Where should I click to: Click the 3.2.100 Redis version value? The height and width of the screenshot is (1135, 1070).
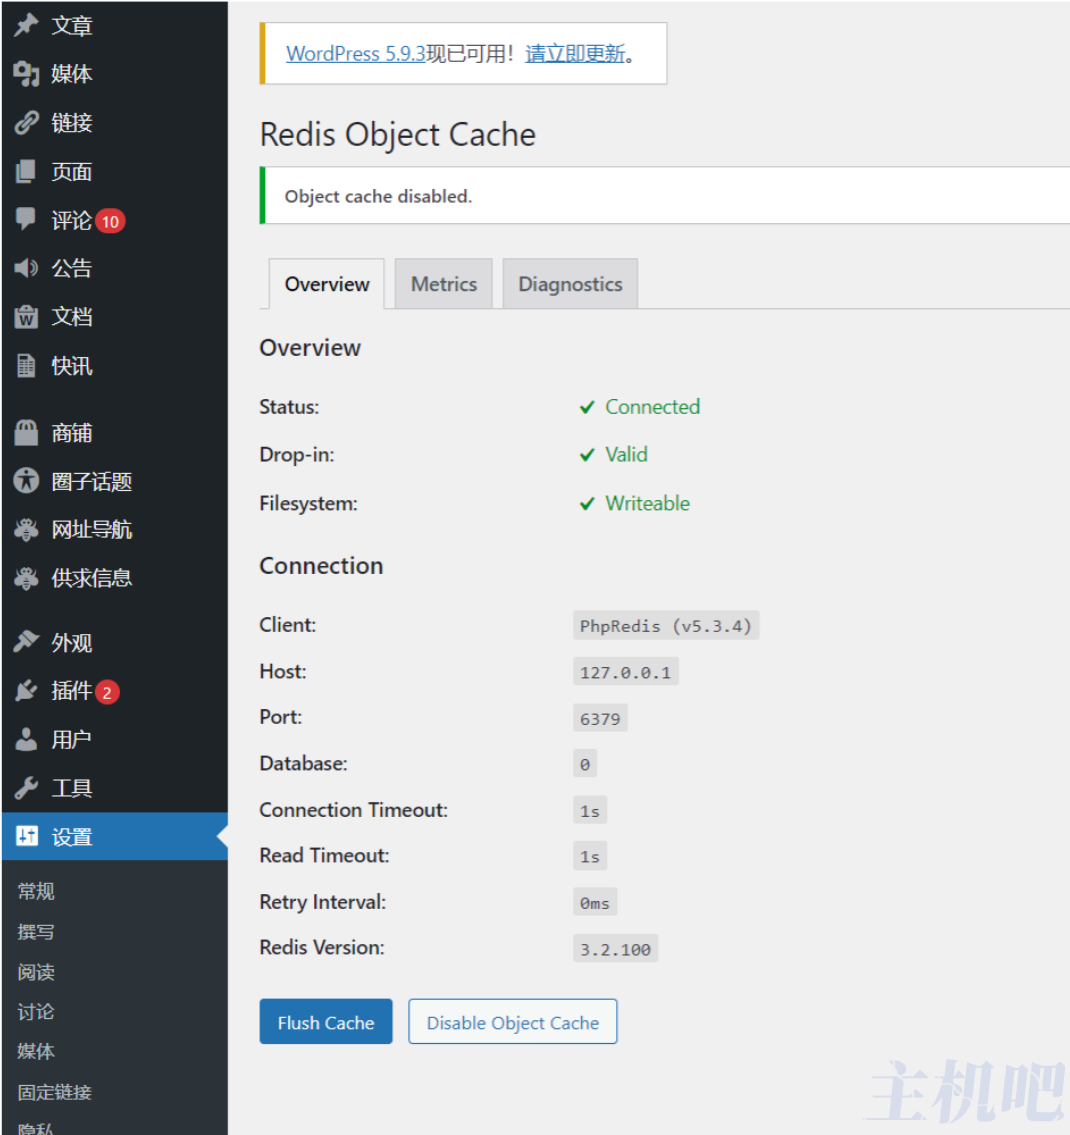[x=615, y=948]
